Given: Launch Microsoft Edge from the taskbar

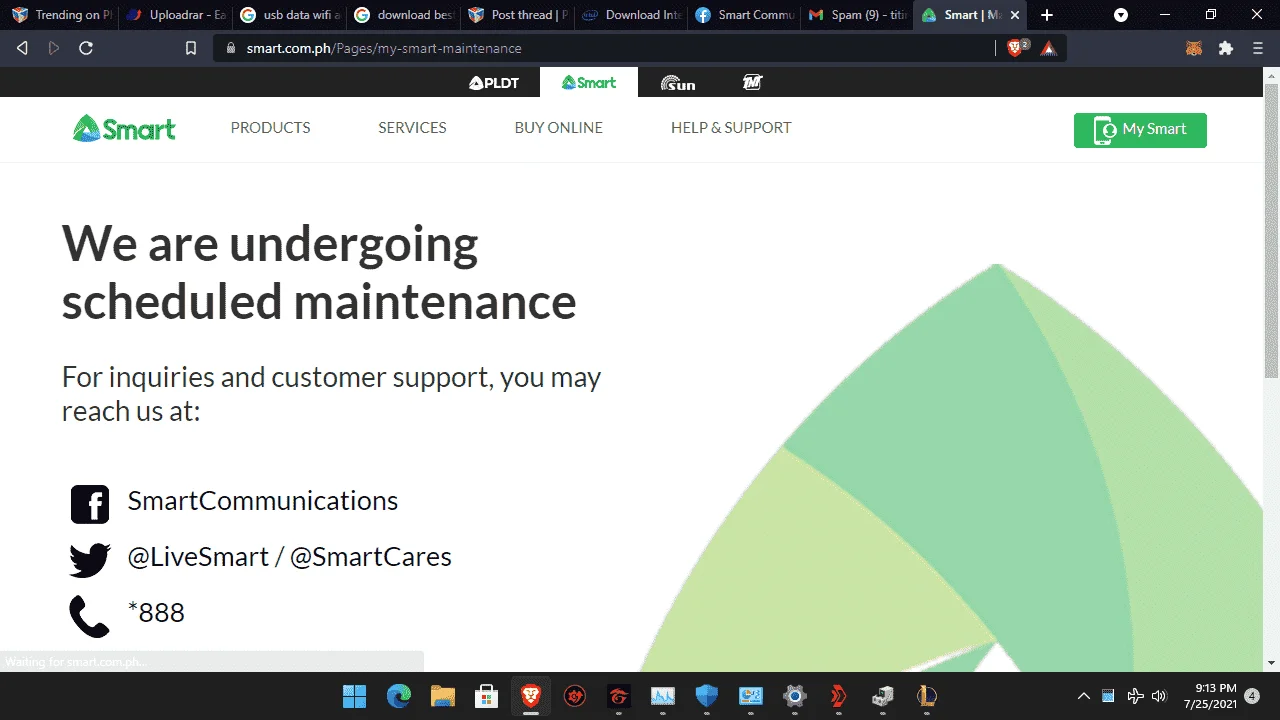Looking at the screenshot, I should point(399,696).
